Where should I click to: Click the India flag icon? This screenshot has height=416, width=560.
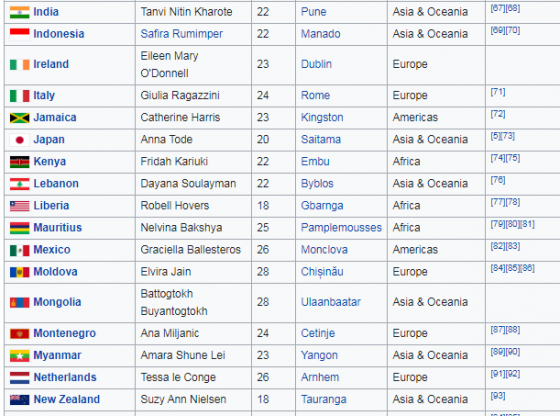[x=19, y=12]
